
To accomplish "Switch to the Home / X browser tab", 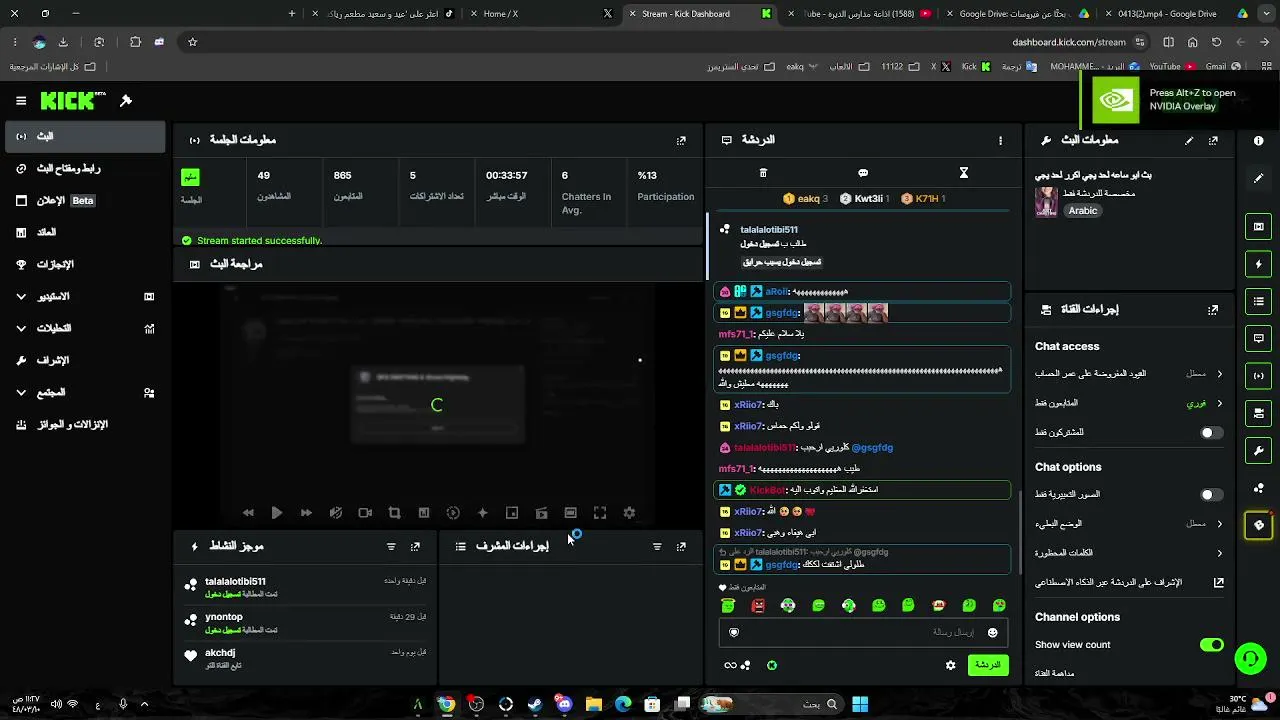I will [x=541, y=14].
